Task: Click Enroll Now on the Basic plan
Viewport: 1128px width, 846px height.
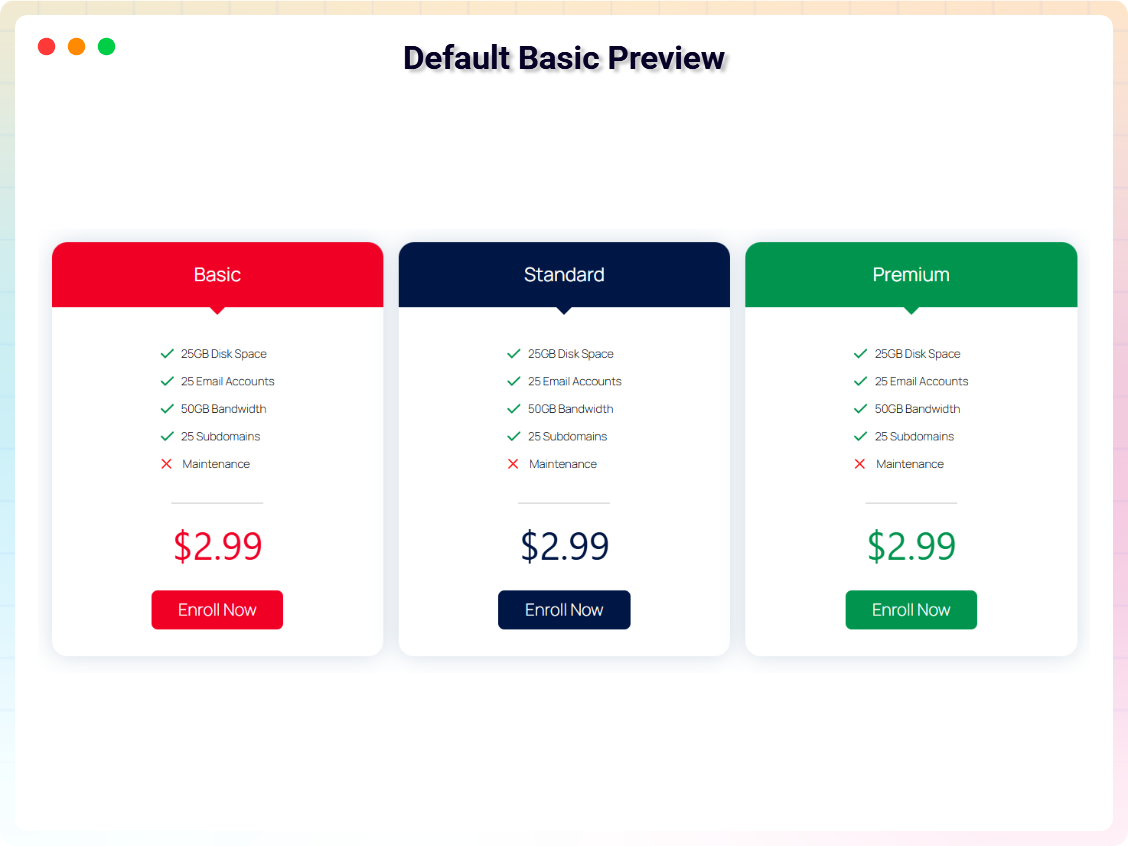Action: (217, 609)
